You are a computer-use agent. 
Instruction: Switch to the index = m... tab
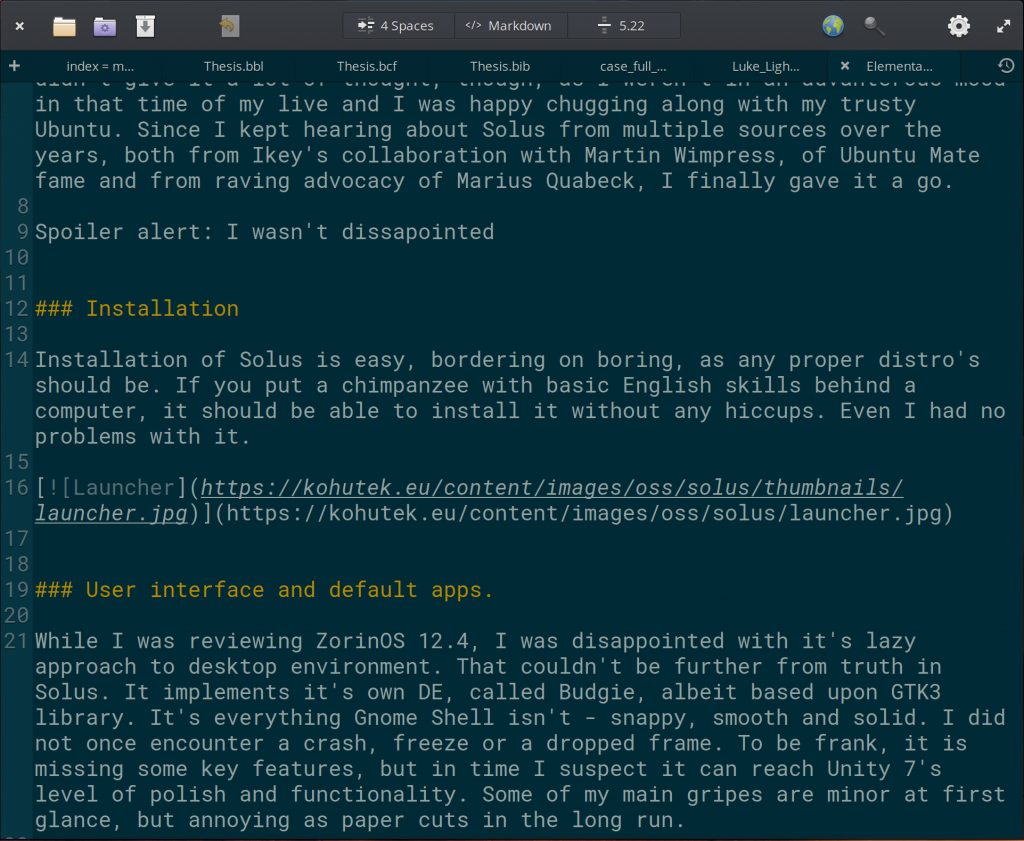[x=100, y=66]
